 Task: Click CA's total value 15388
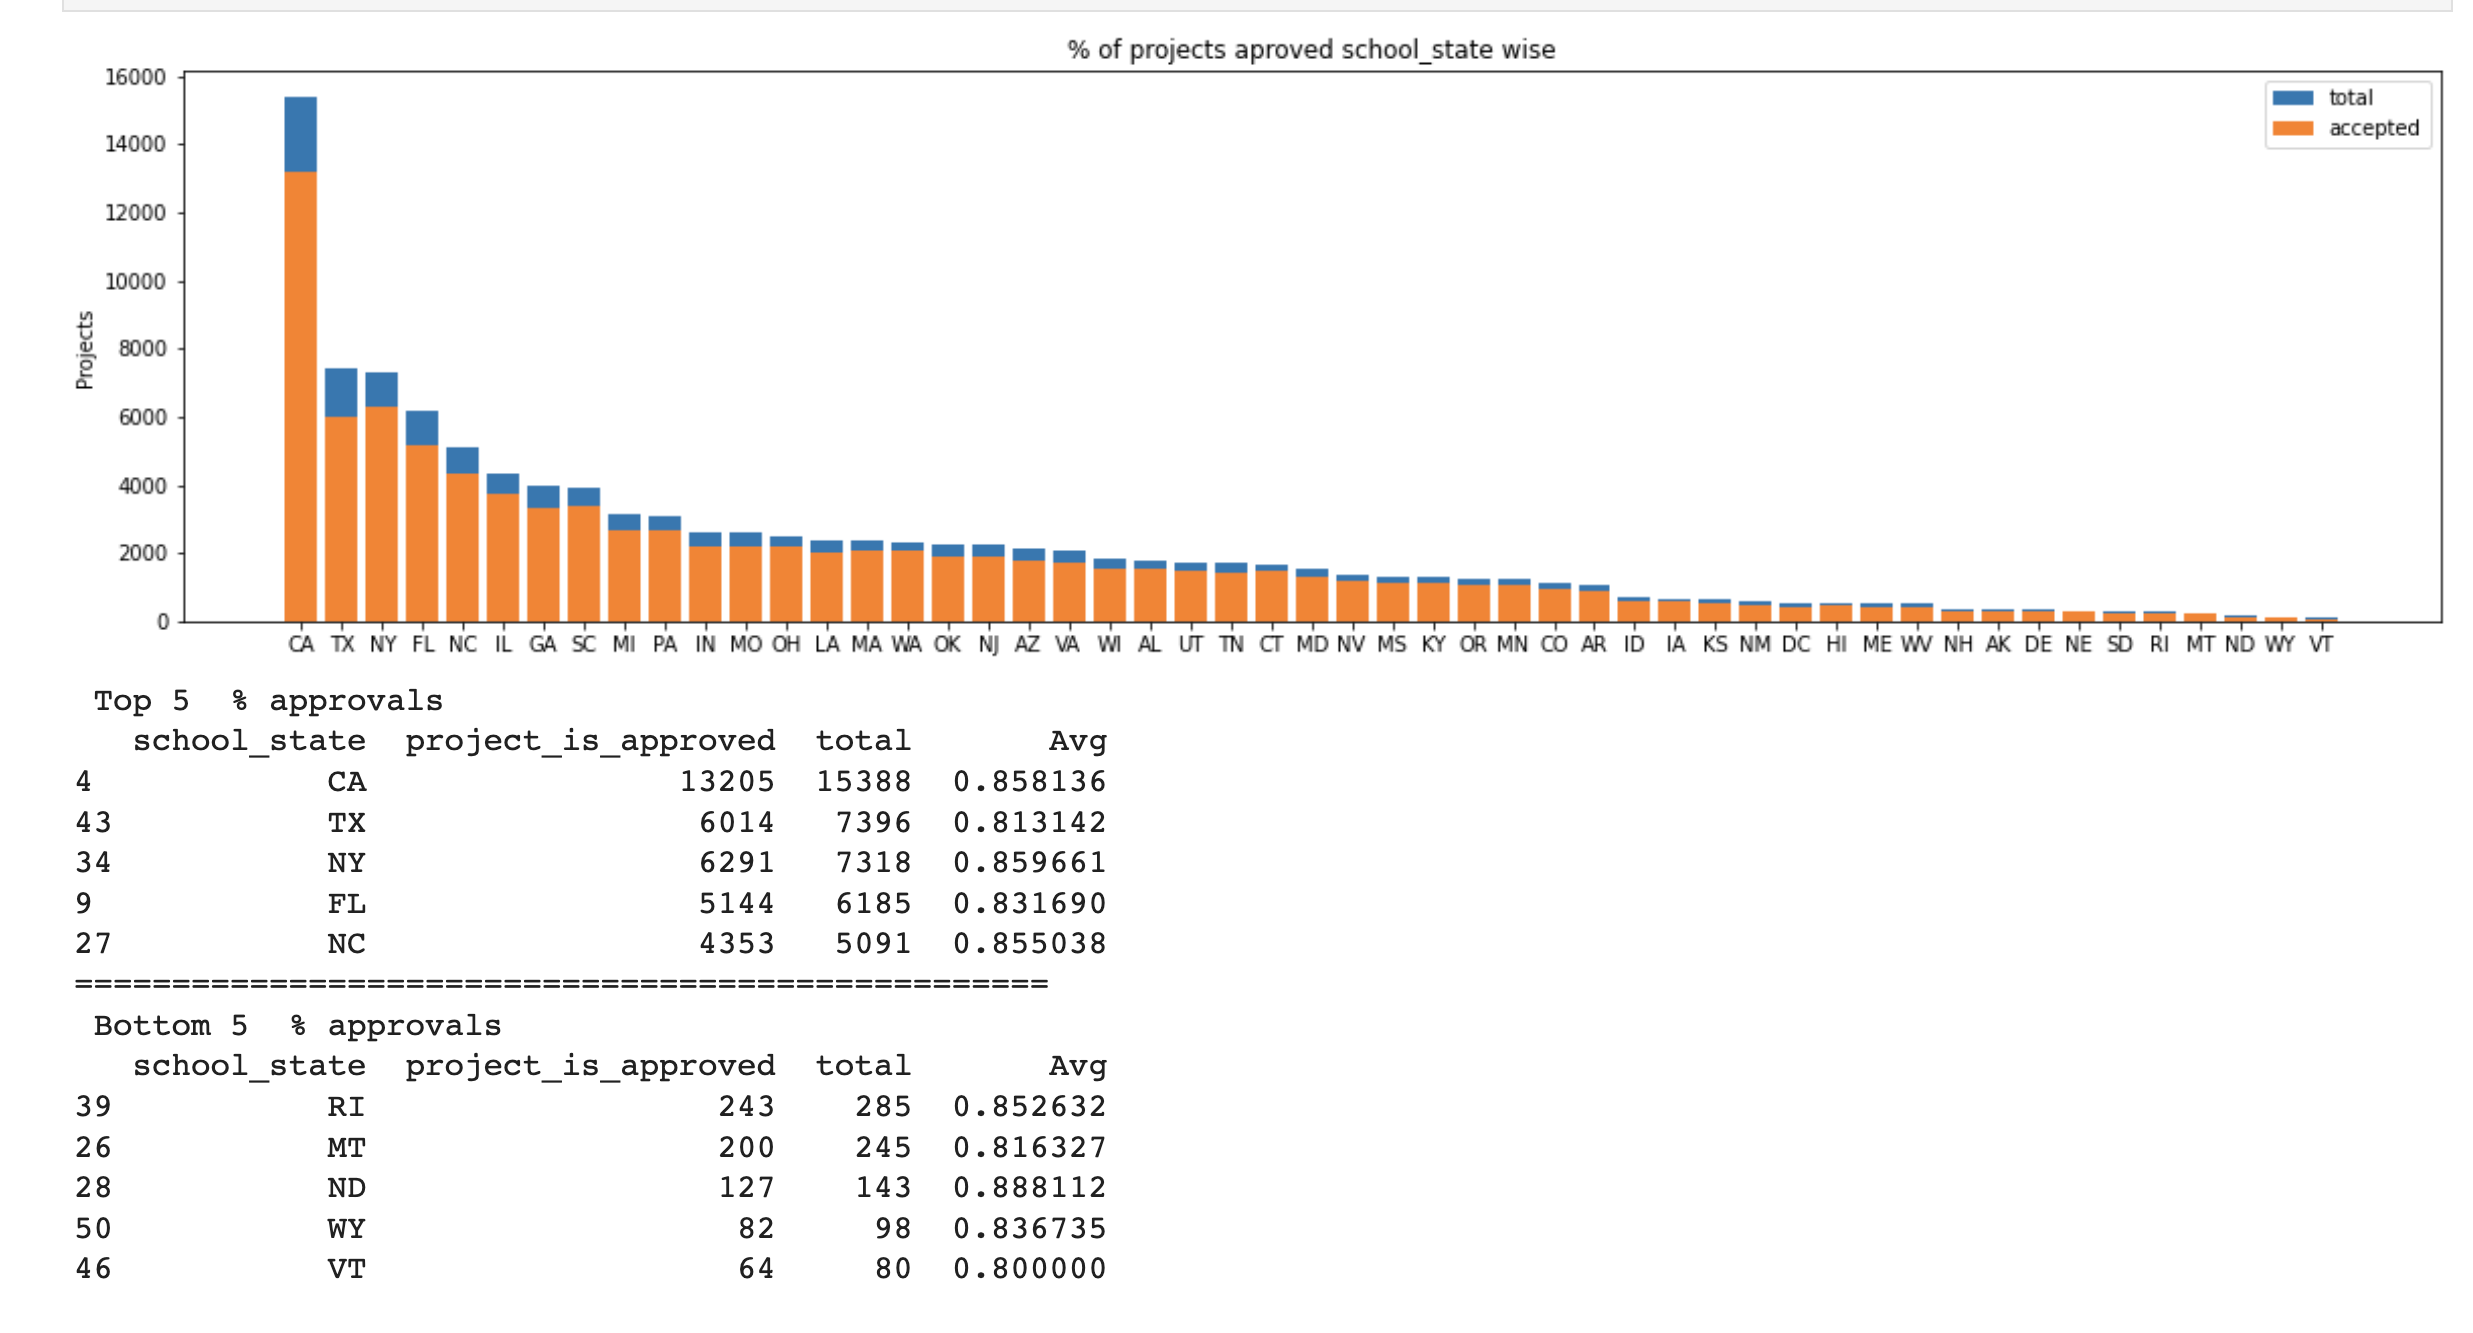click(863, 782)
